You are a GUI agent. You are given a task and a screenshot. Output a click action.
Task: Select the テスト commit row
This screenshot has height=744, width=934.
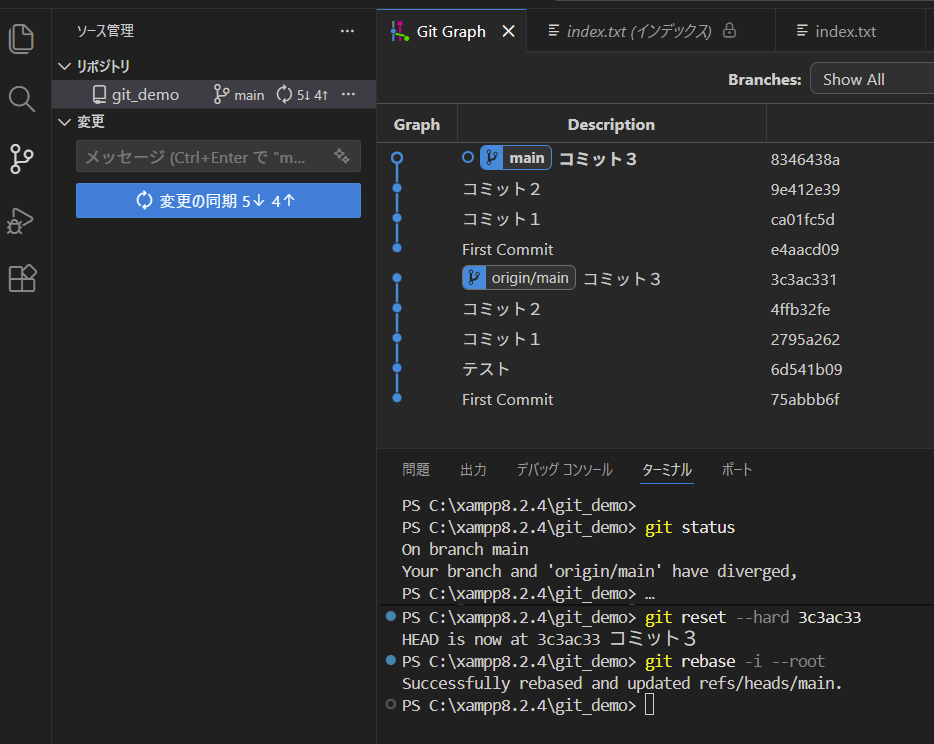click(x=486, y=369)
